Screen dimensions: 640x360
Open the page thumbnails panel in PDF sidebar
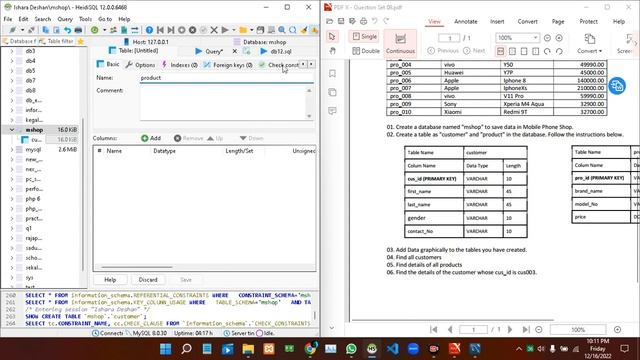[x=332, y=92]
